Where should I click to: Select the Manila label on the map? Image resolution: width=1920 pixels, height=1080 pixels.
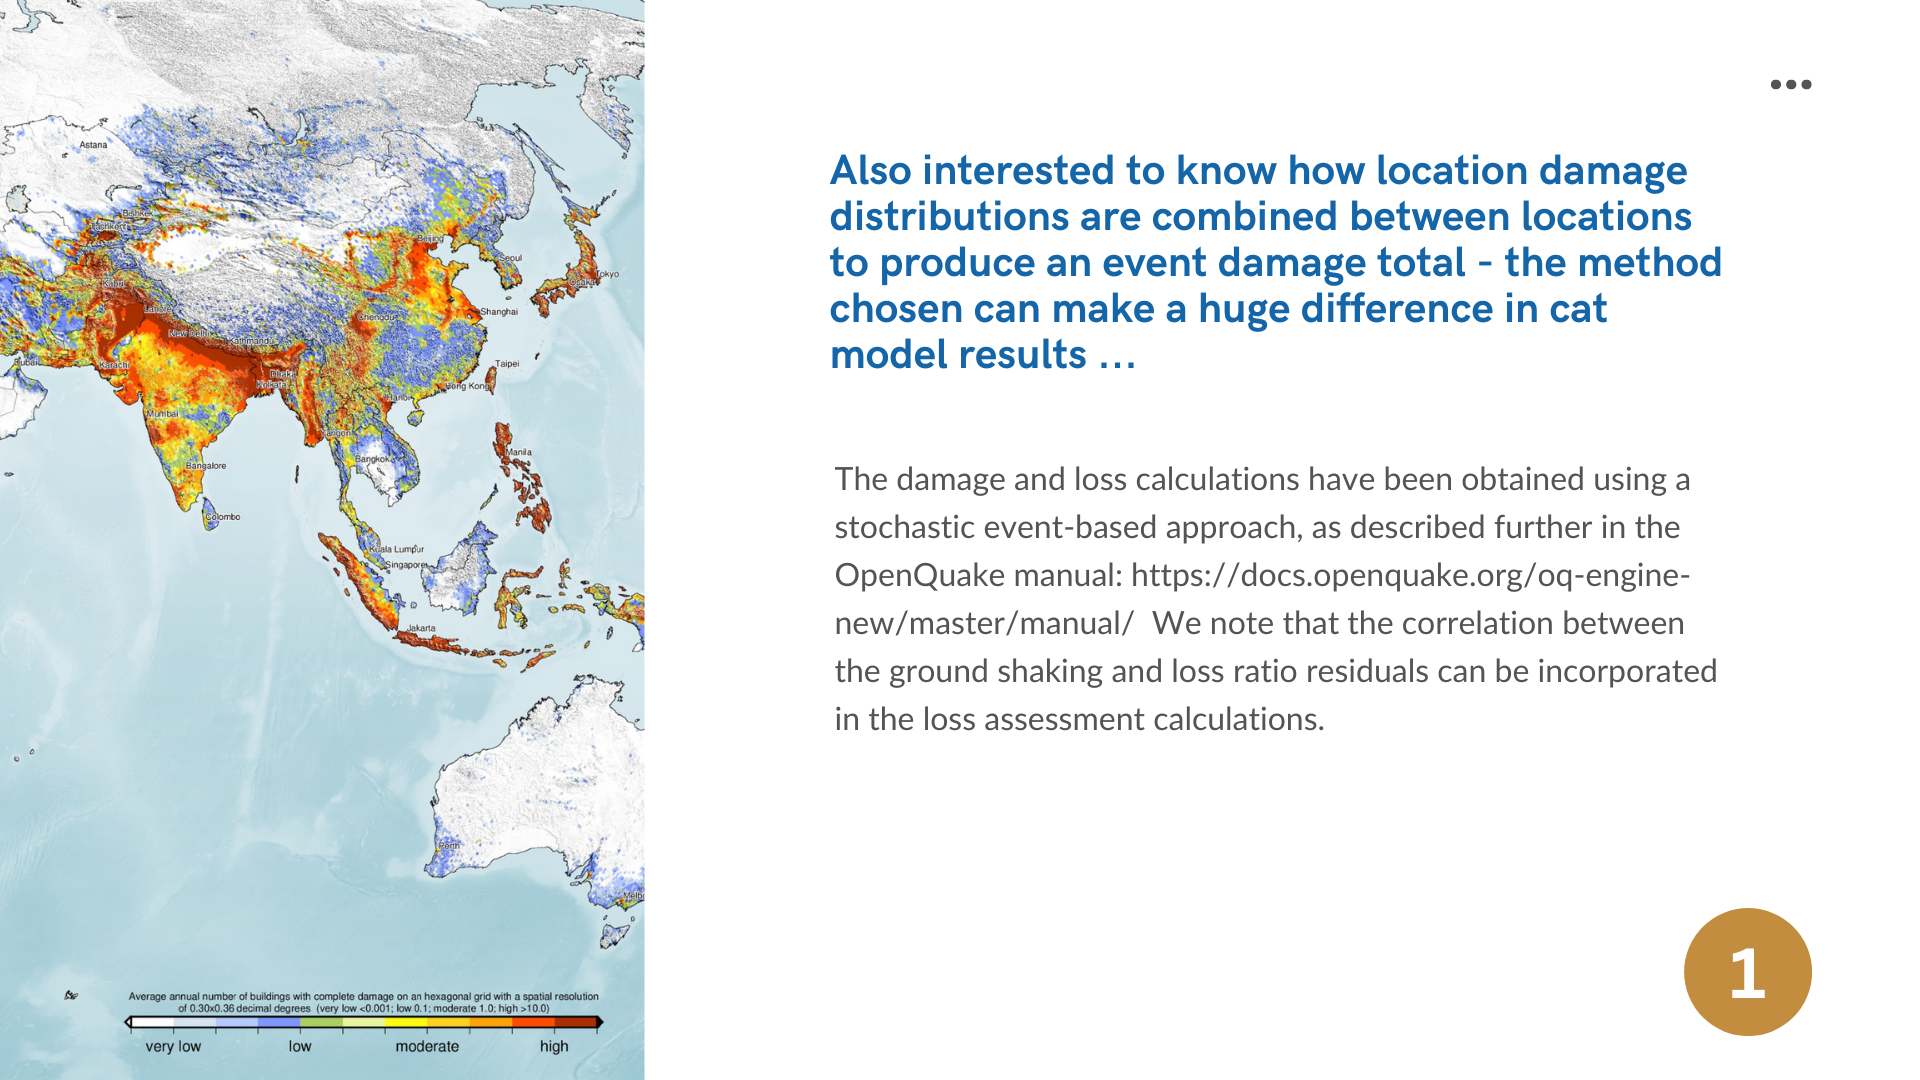519,452
